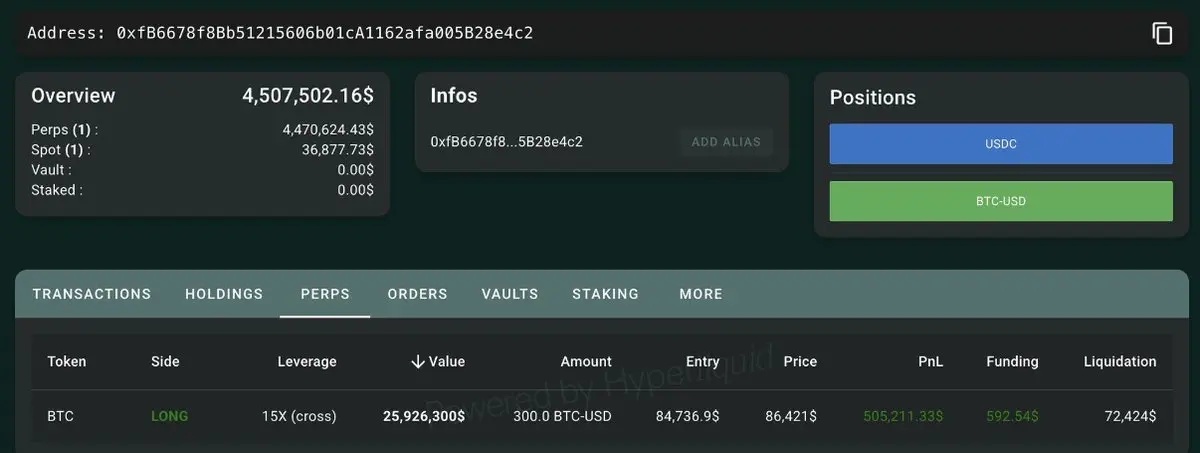Open the Orders tab

pyautogui.click(x=417, y=294)
